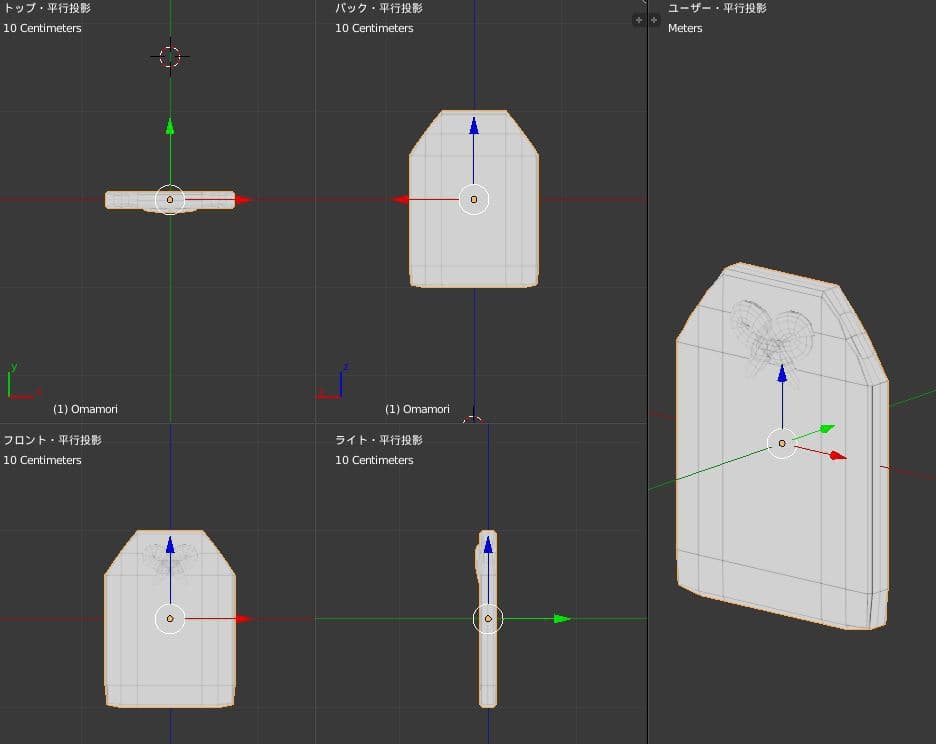This screenshot has width=936, height=744.
Task: Select the red X arrow in Top view
Action: pos(242,200)
